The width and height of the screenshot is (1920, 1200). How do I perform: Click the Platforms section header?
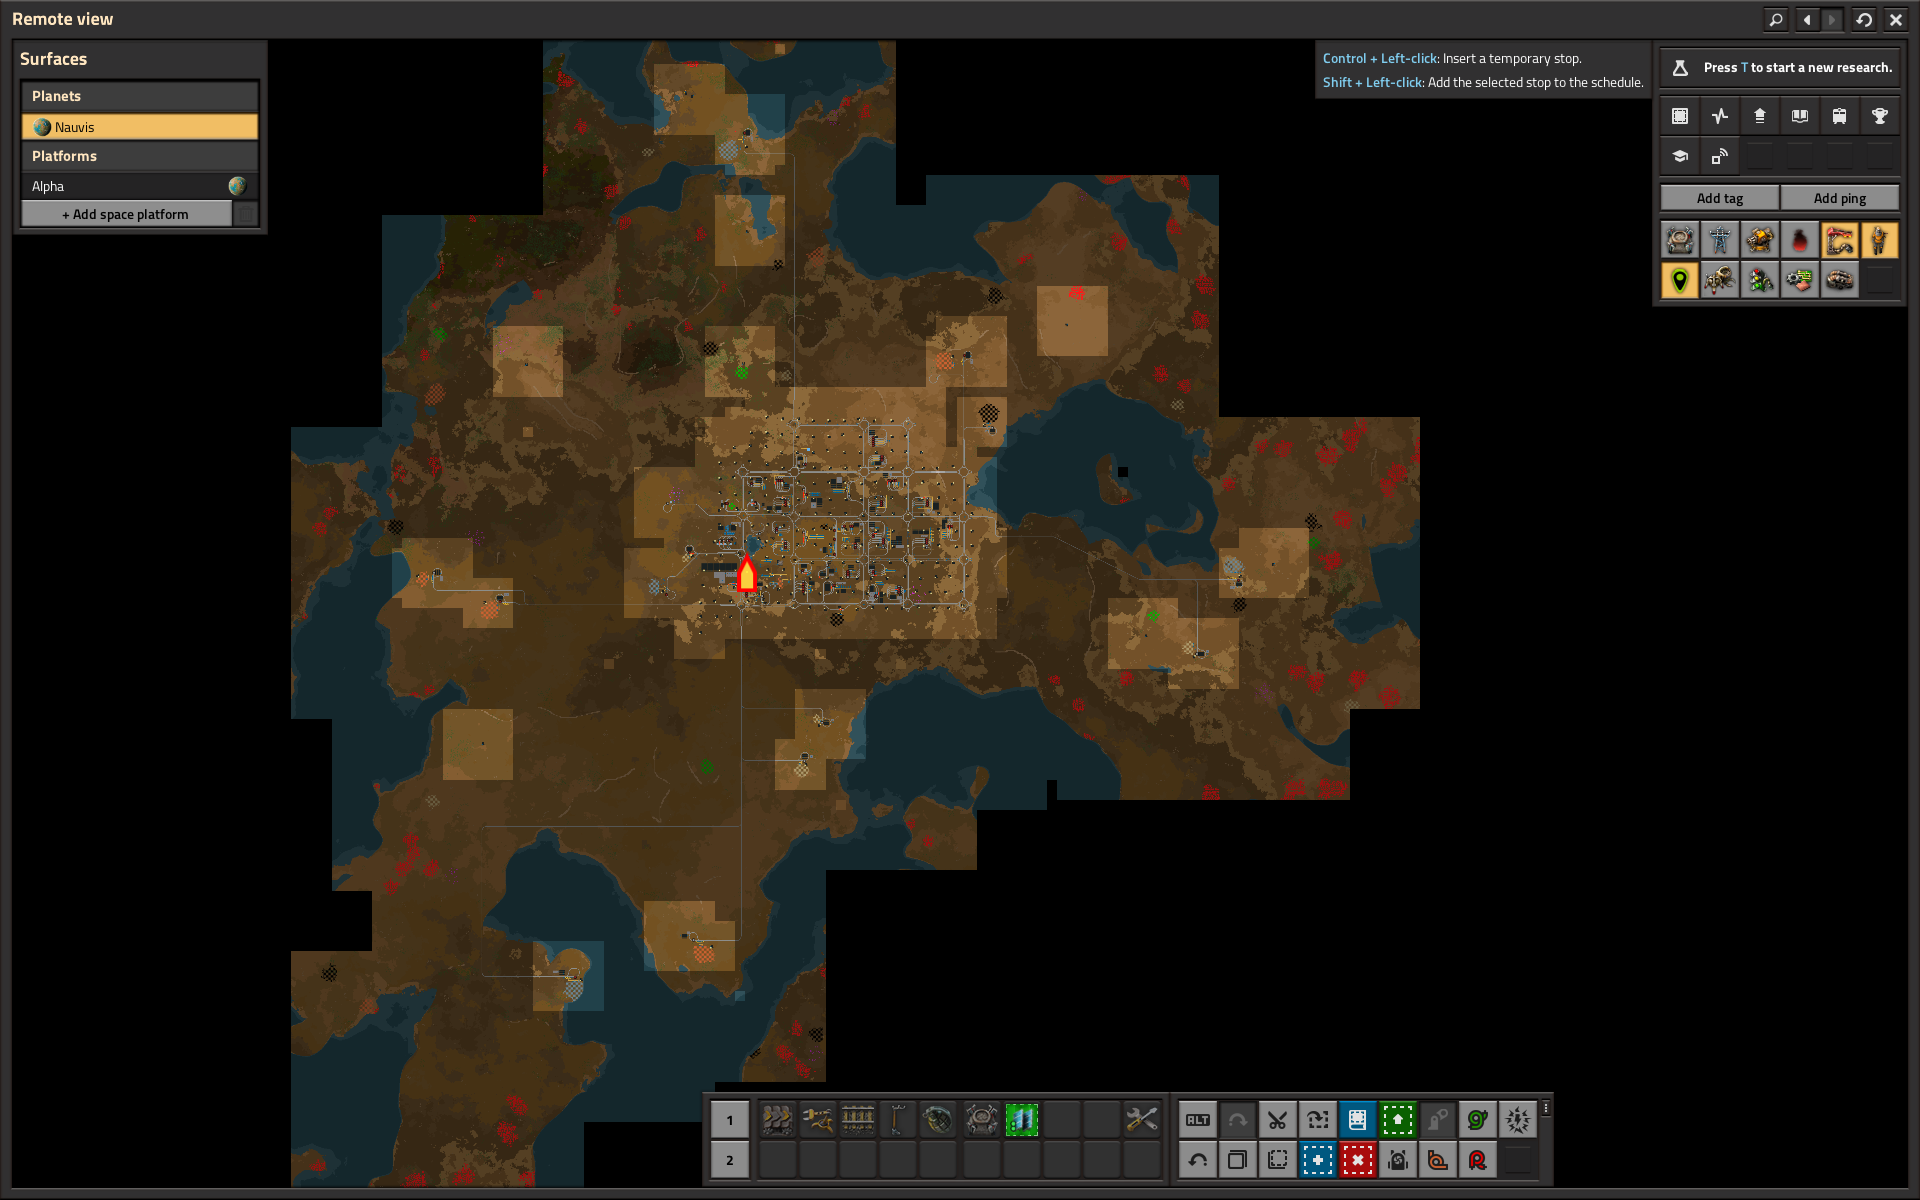tap(140, 156)
